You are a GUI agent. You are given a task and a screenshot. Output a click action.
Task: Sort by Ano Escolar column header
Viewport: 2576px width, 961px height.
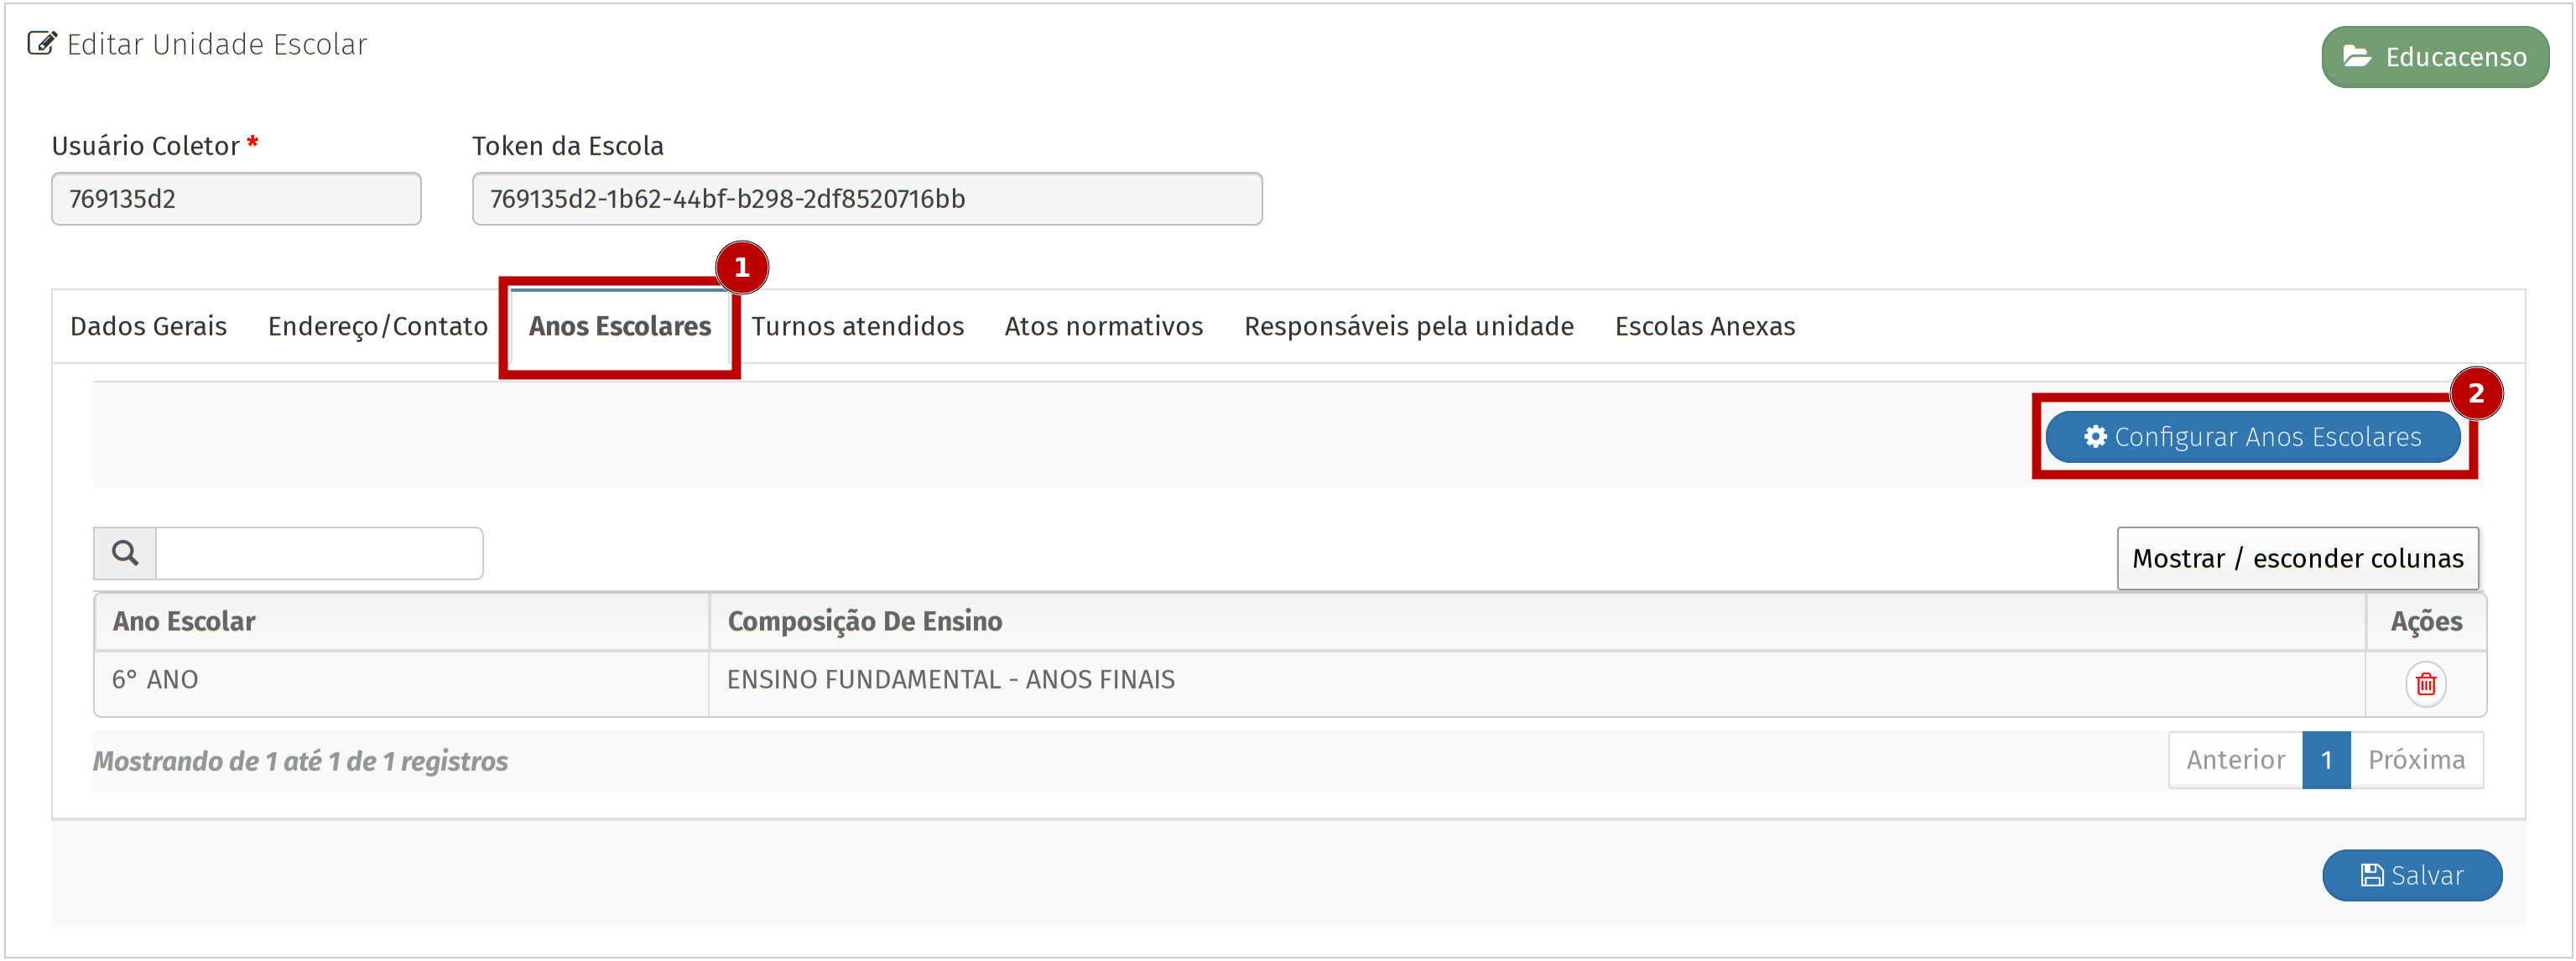point(185,621)
